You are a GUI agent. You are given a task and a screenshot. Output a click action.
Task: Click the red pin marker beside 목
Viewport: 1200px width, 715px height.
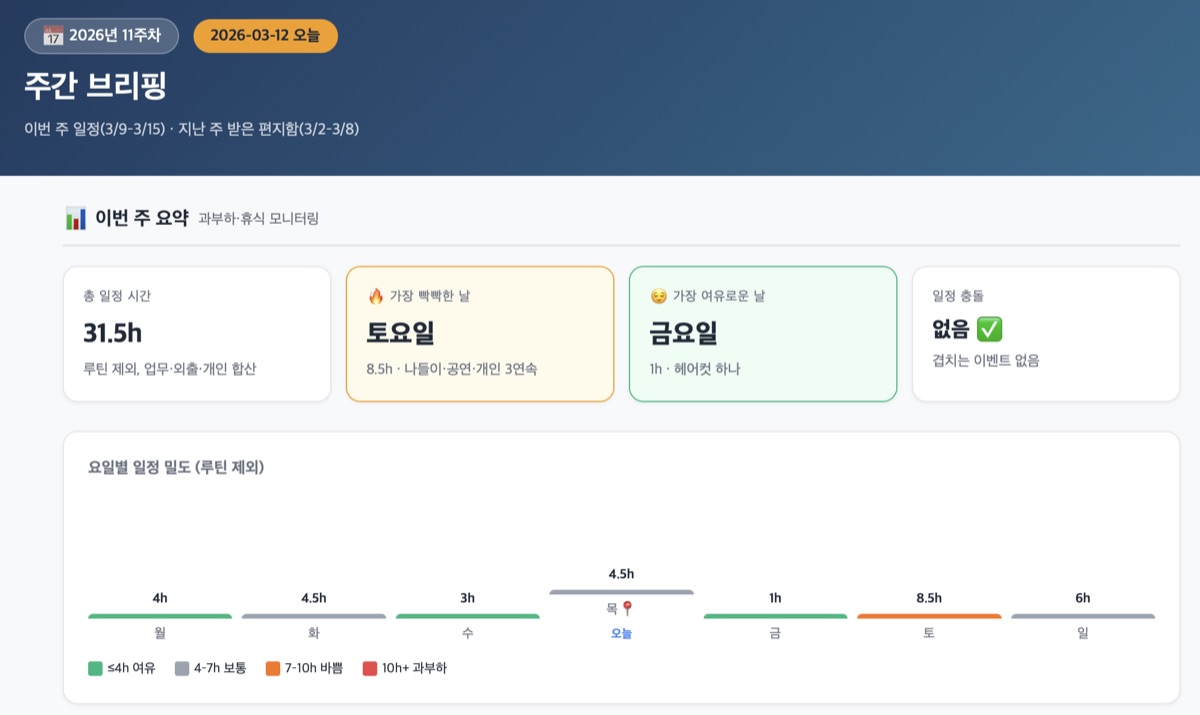tap(628, 608)
